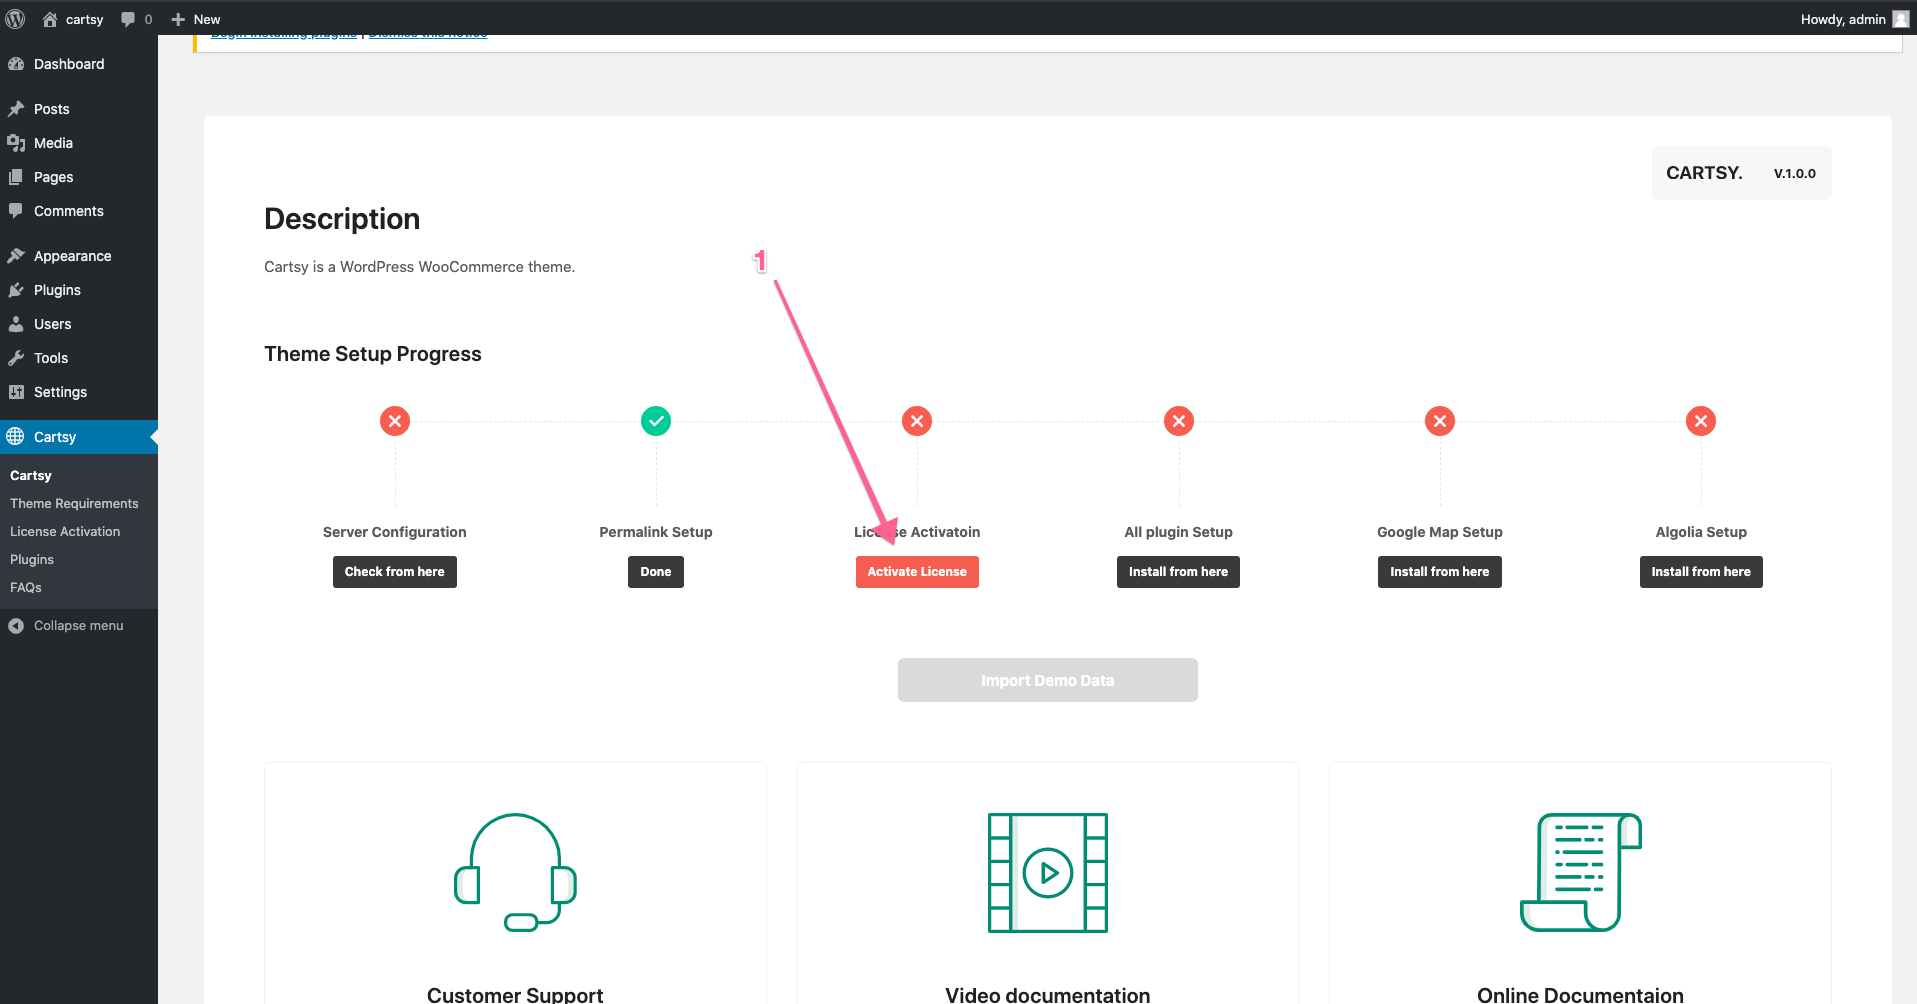Click the Theme Setup Progress heading
The height and width of the screenshot is (1004, 1917).
(373, 354)
